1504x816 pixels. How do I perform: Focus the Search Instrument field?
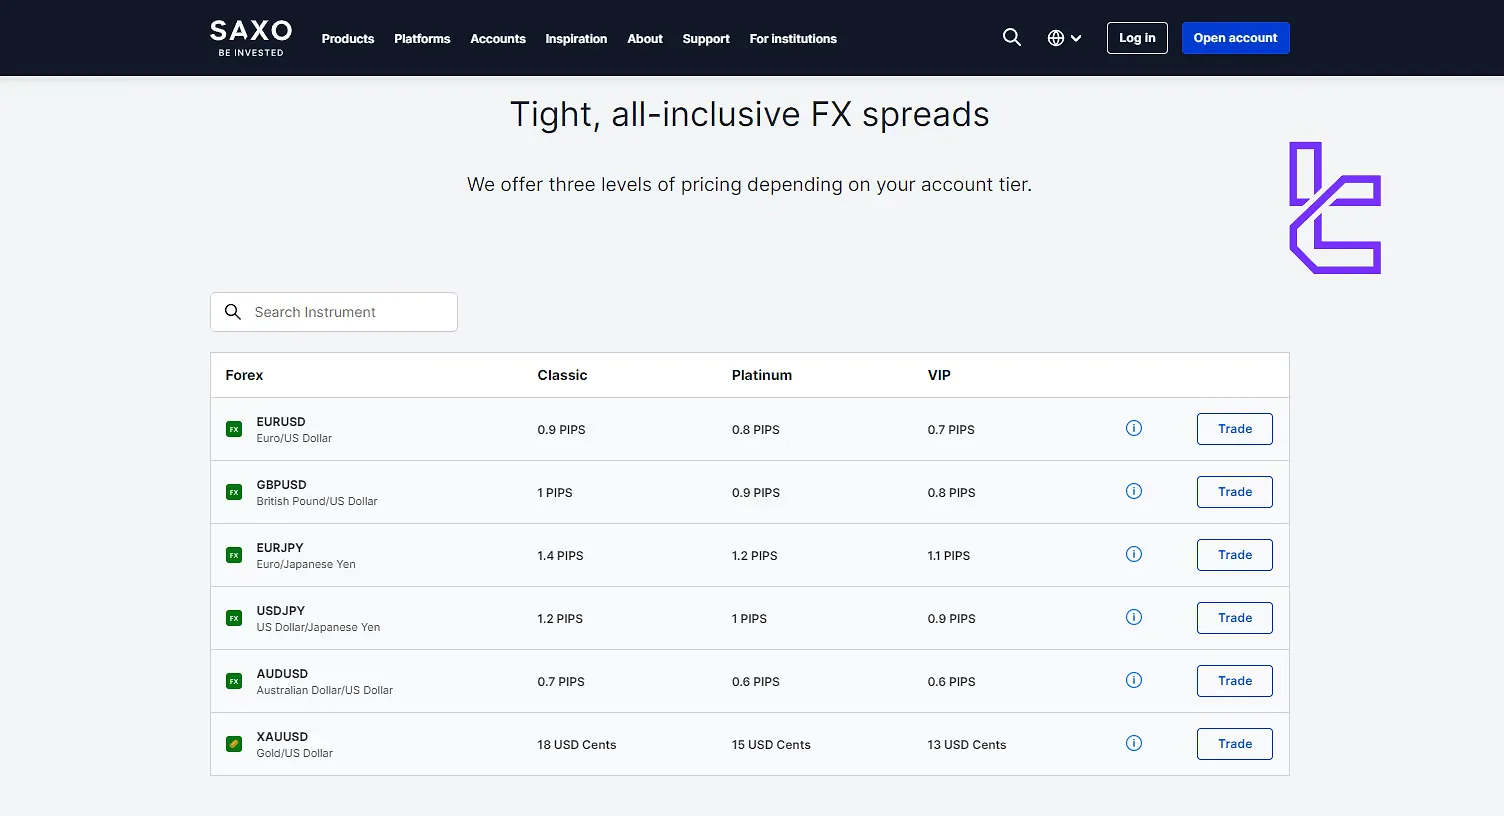[334, 312]
